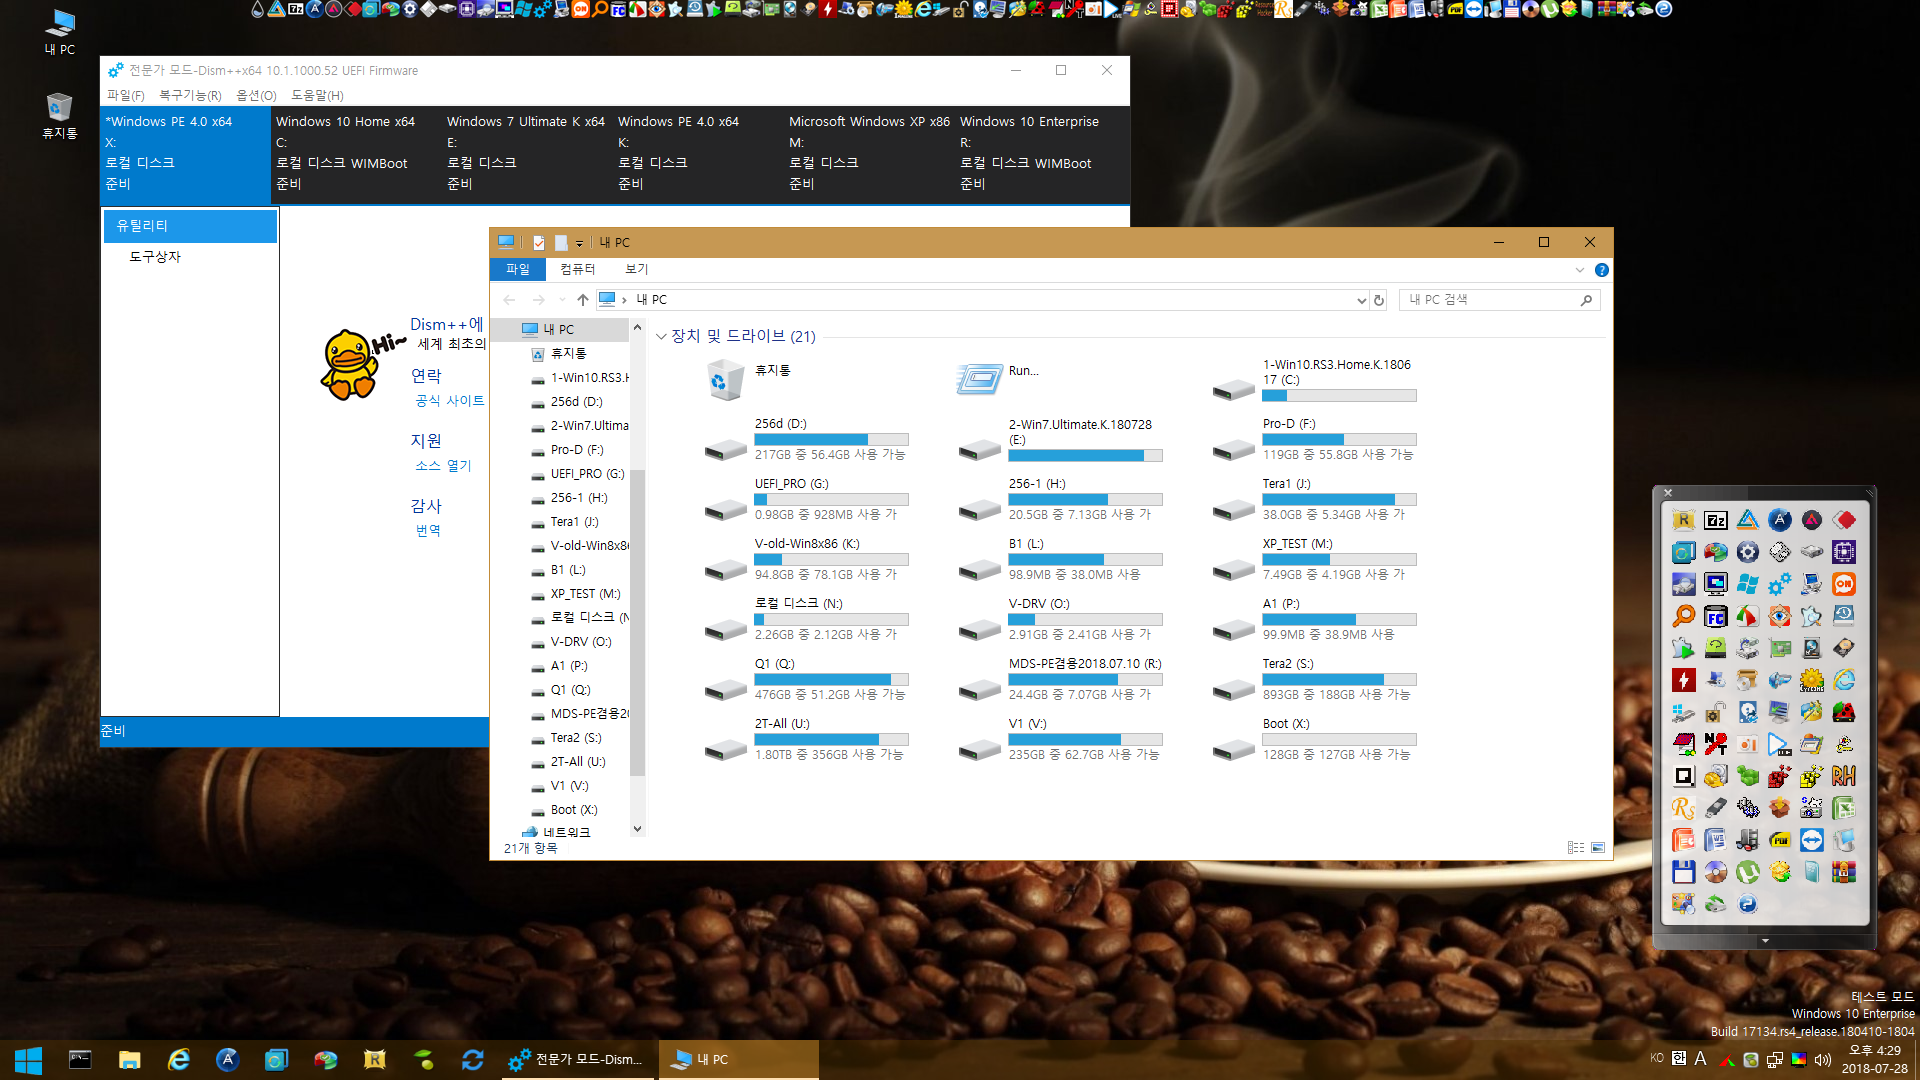The width and height of the screenshot is (1920, 1080).
Task: Open the Recycle Bin item in Explorer content pane
Action: [750, 381]
